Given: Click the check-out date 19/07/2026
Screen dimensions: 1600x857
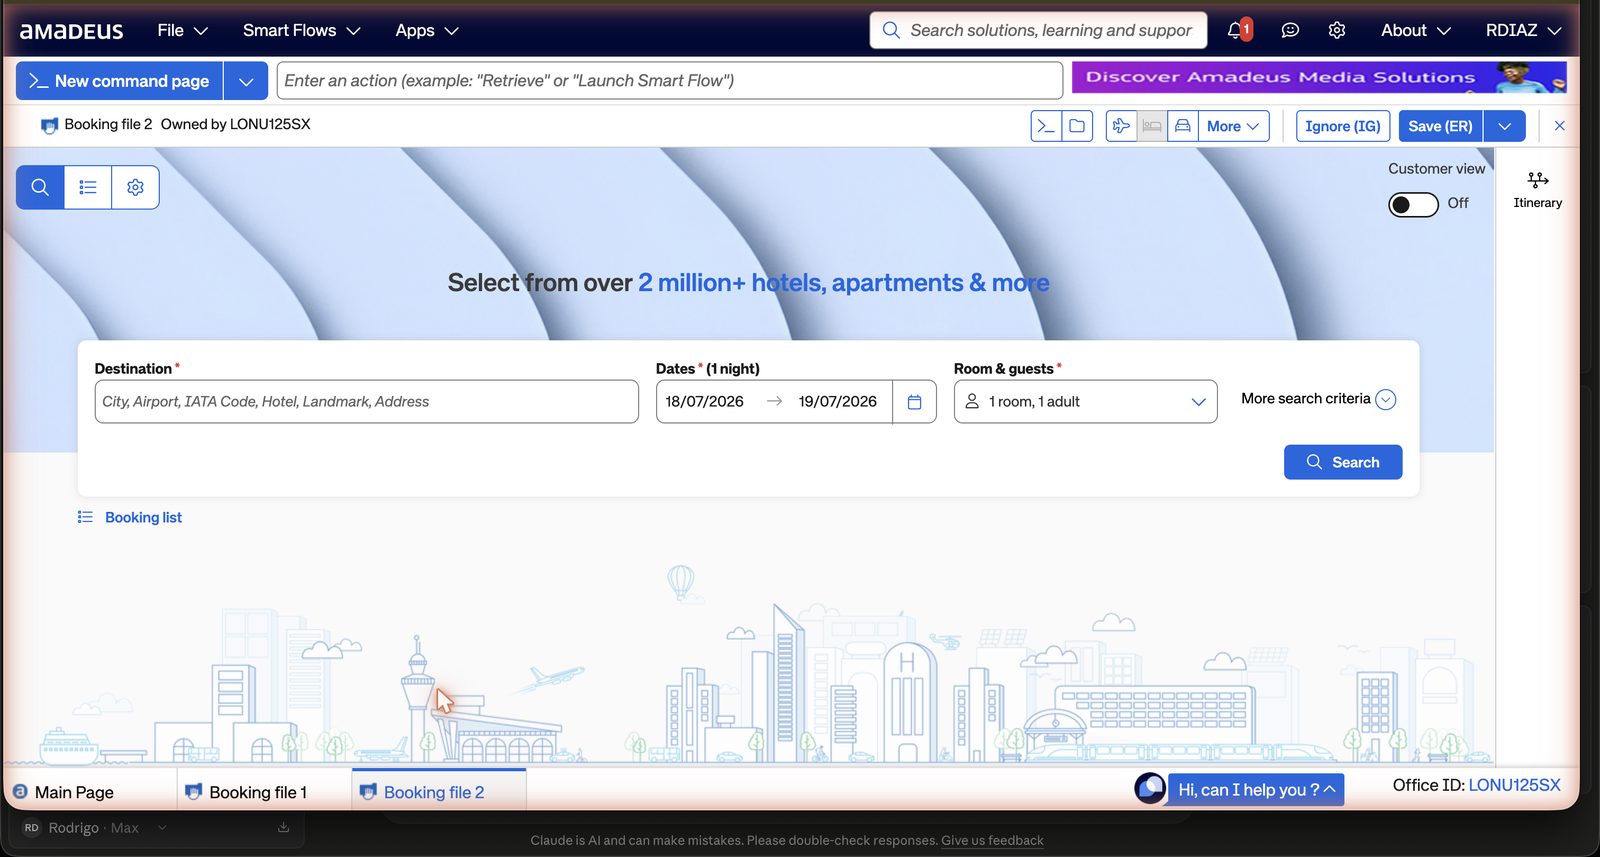Looking at the screenshot, I should 838,401.
